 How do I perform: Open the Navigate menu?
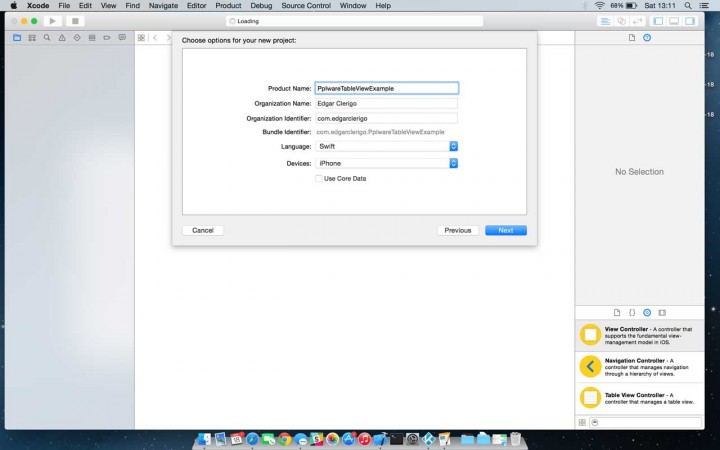click(x=163, y=6)
